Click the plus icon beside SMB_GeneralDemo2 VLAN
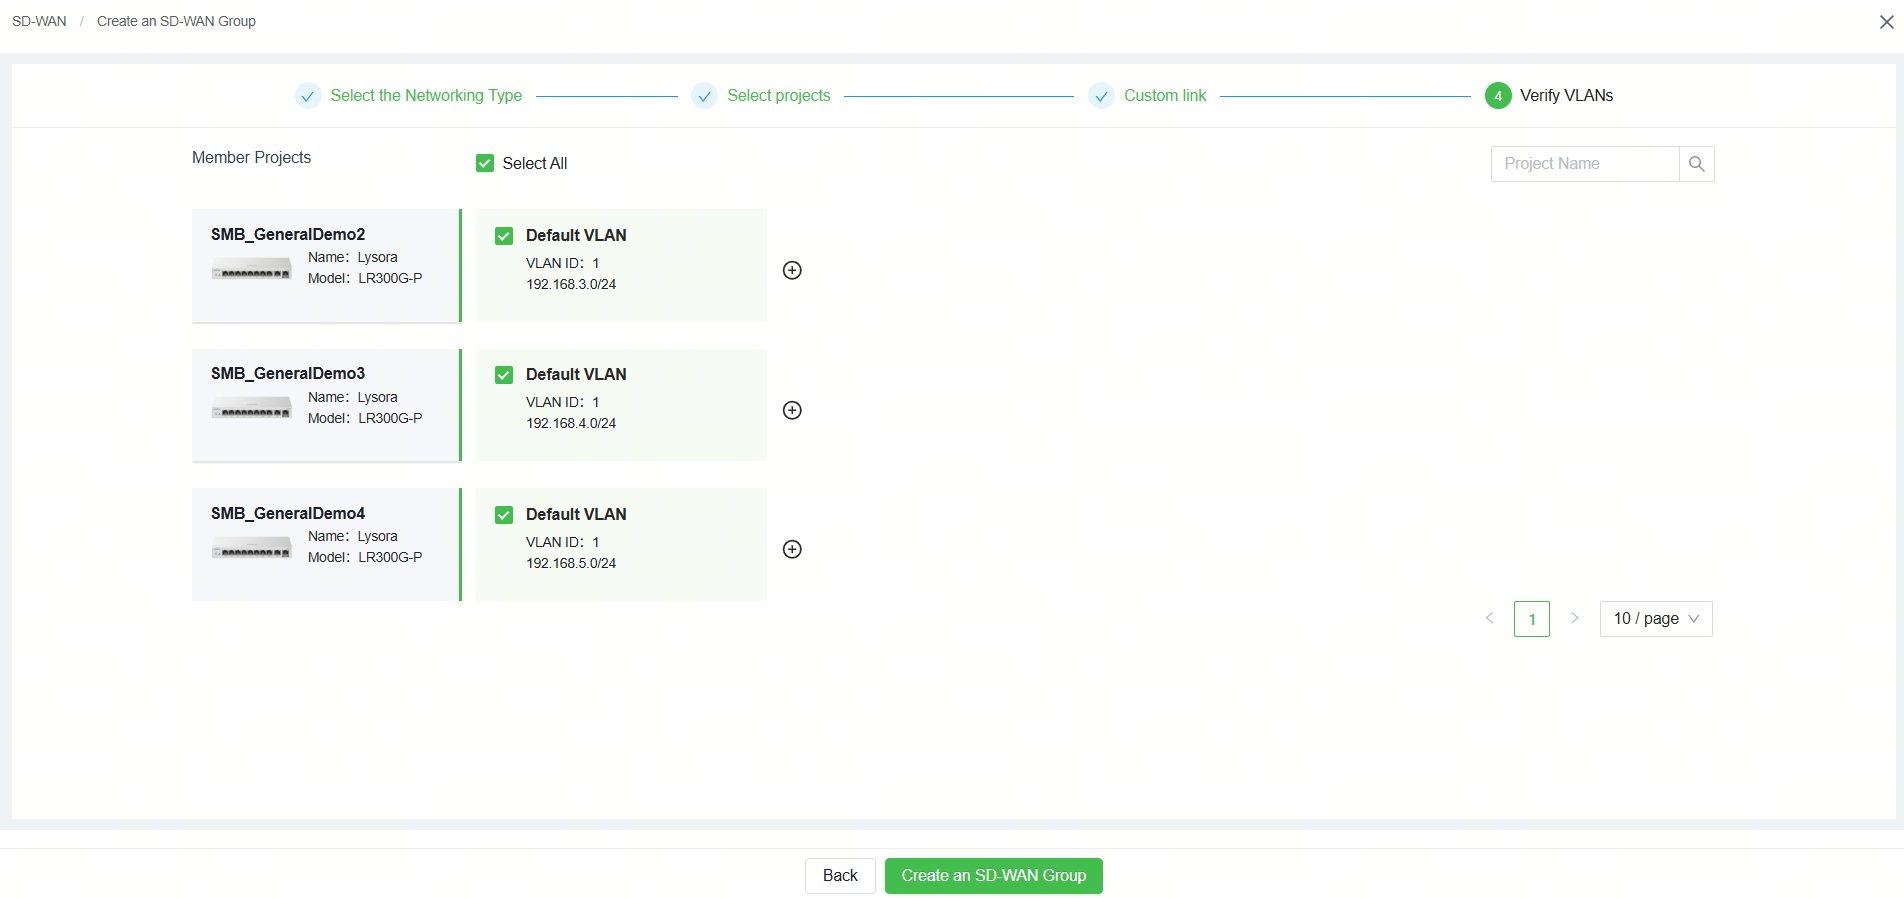Viewport: 1904px width, 898px height. click(792, 270)
